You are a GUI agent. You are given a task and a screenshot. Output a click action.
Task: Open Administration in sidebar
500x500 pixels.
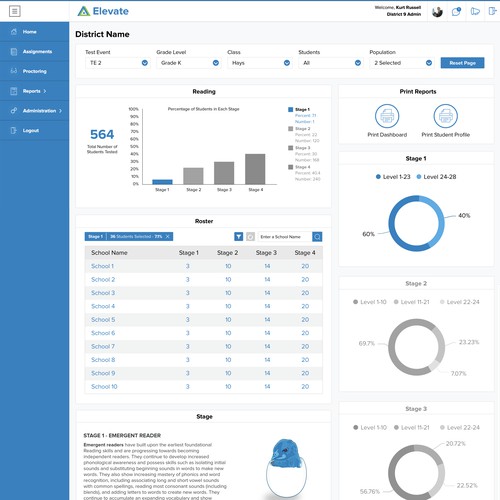point(35,111)
